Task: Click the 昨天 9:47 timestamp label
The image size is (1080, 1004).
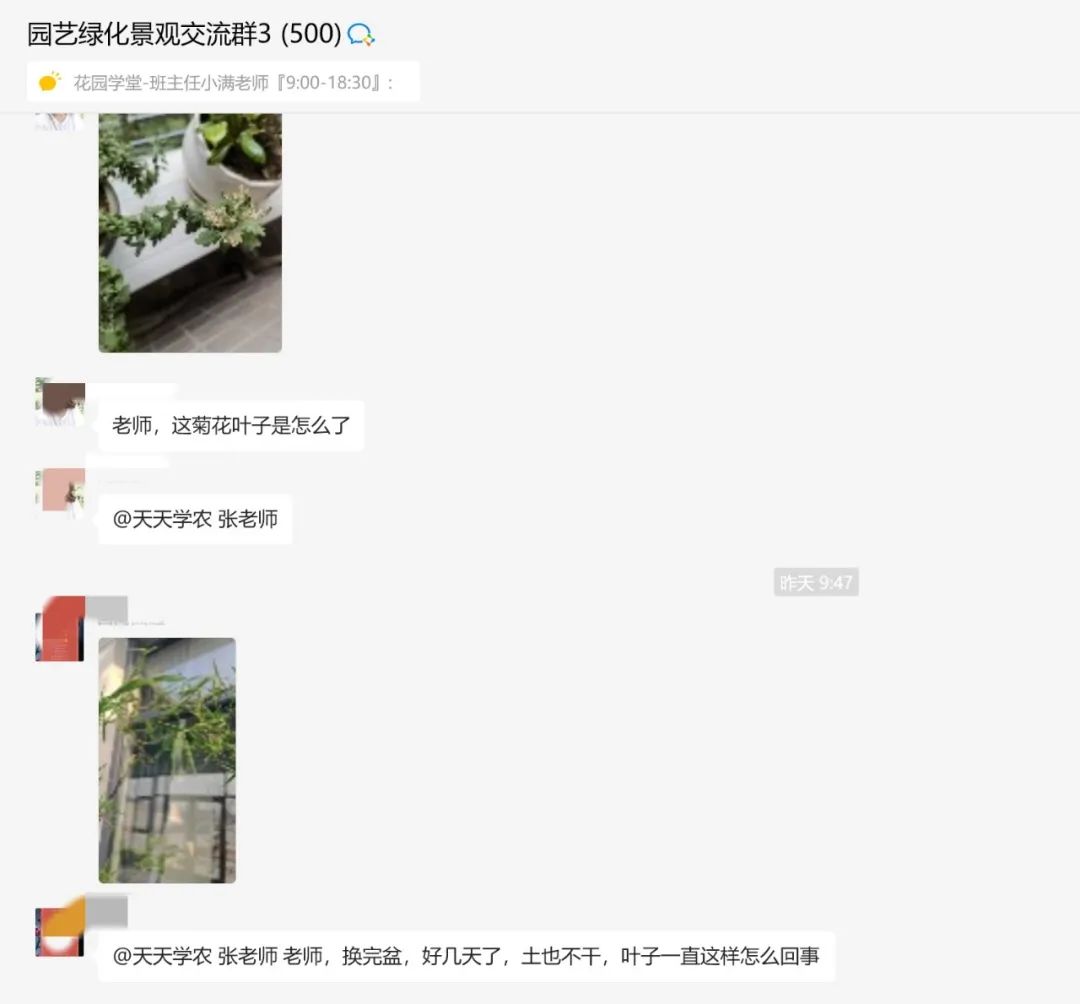Action: coord(816,583)
